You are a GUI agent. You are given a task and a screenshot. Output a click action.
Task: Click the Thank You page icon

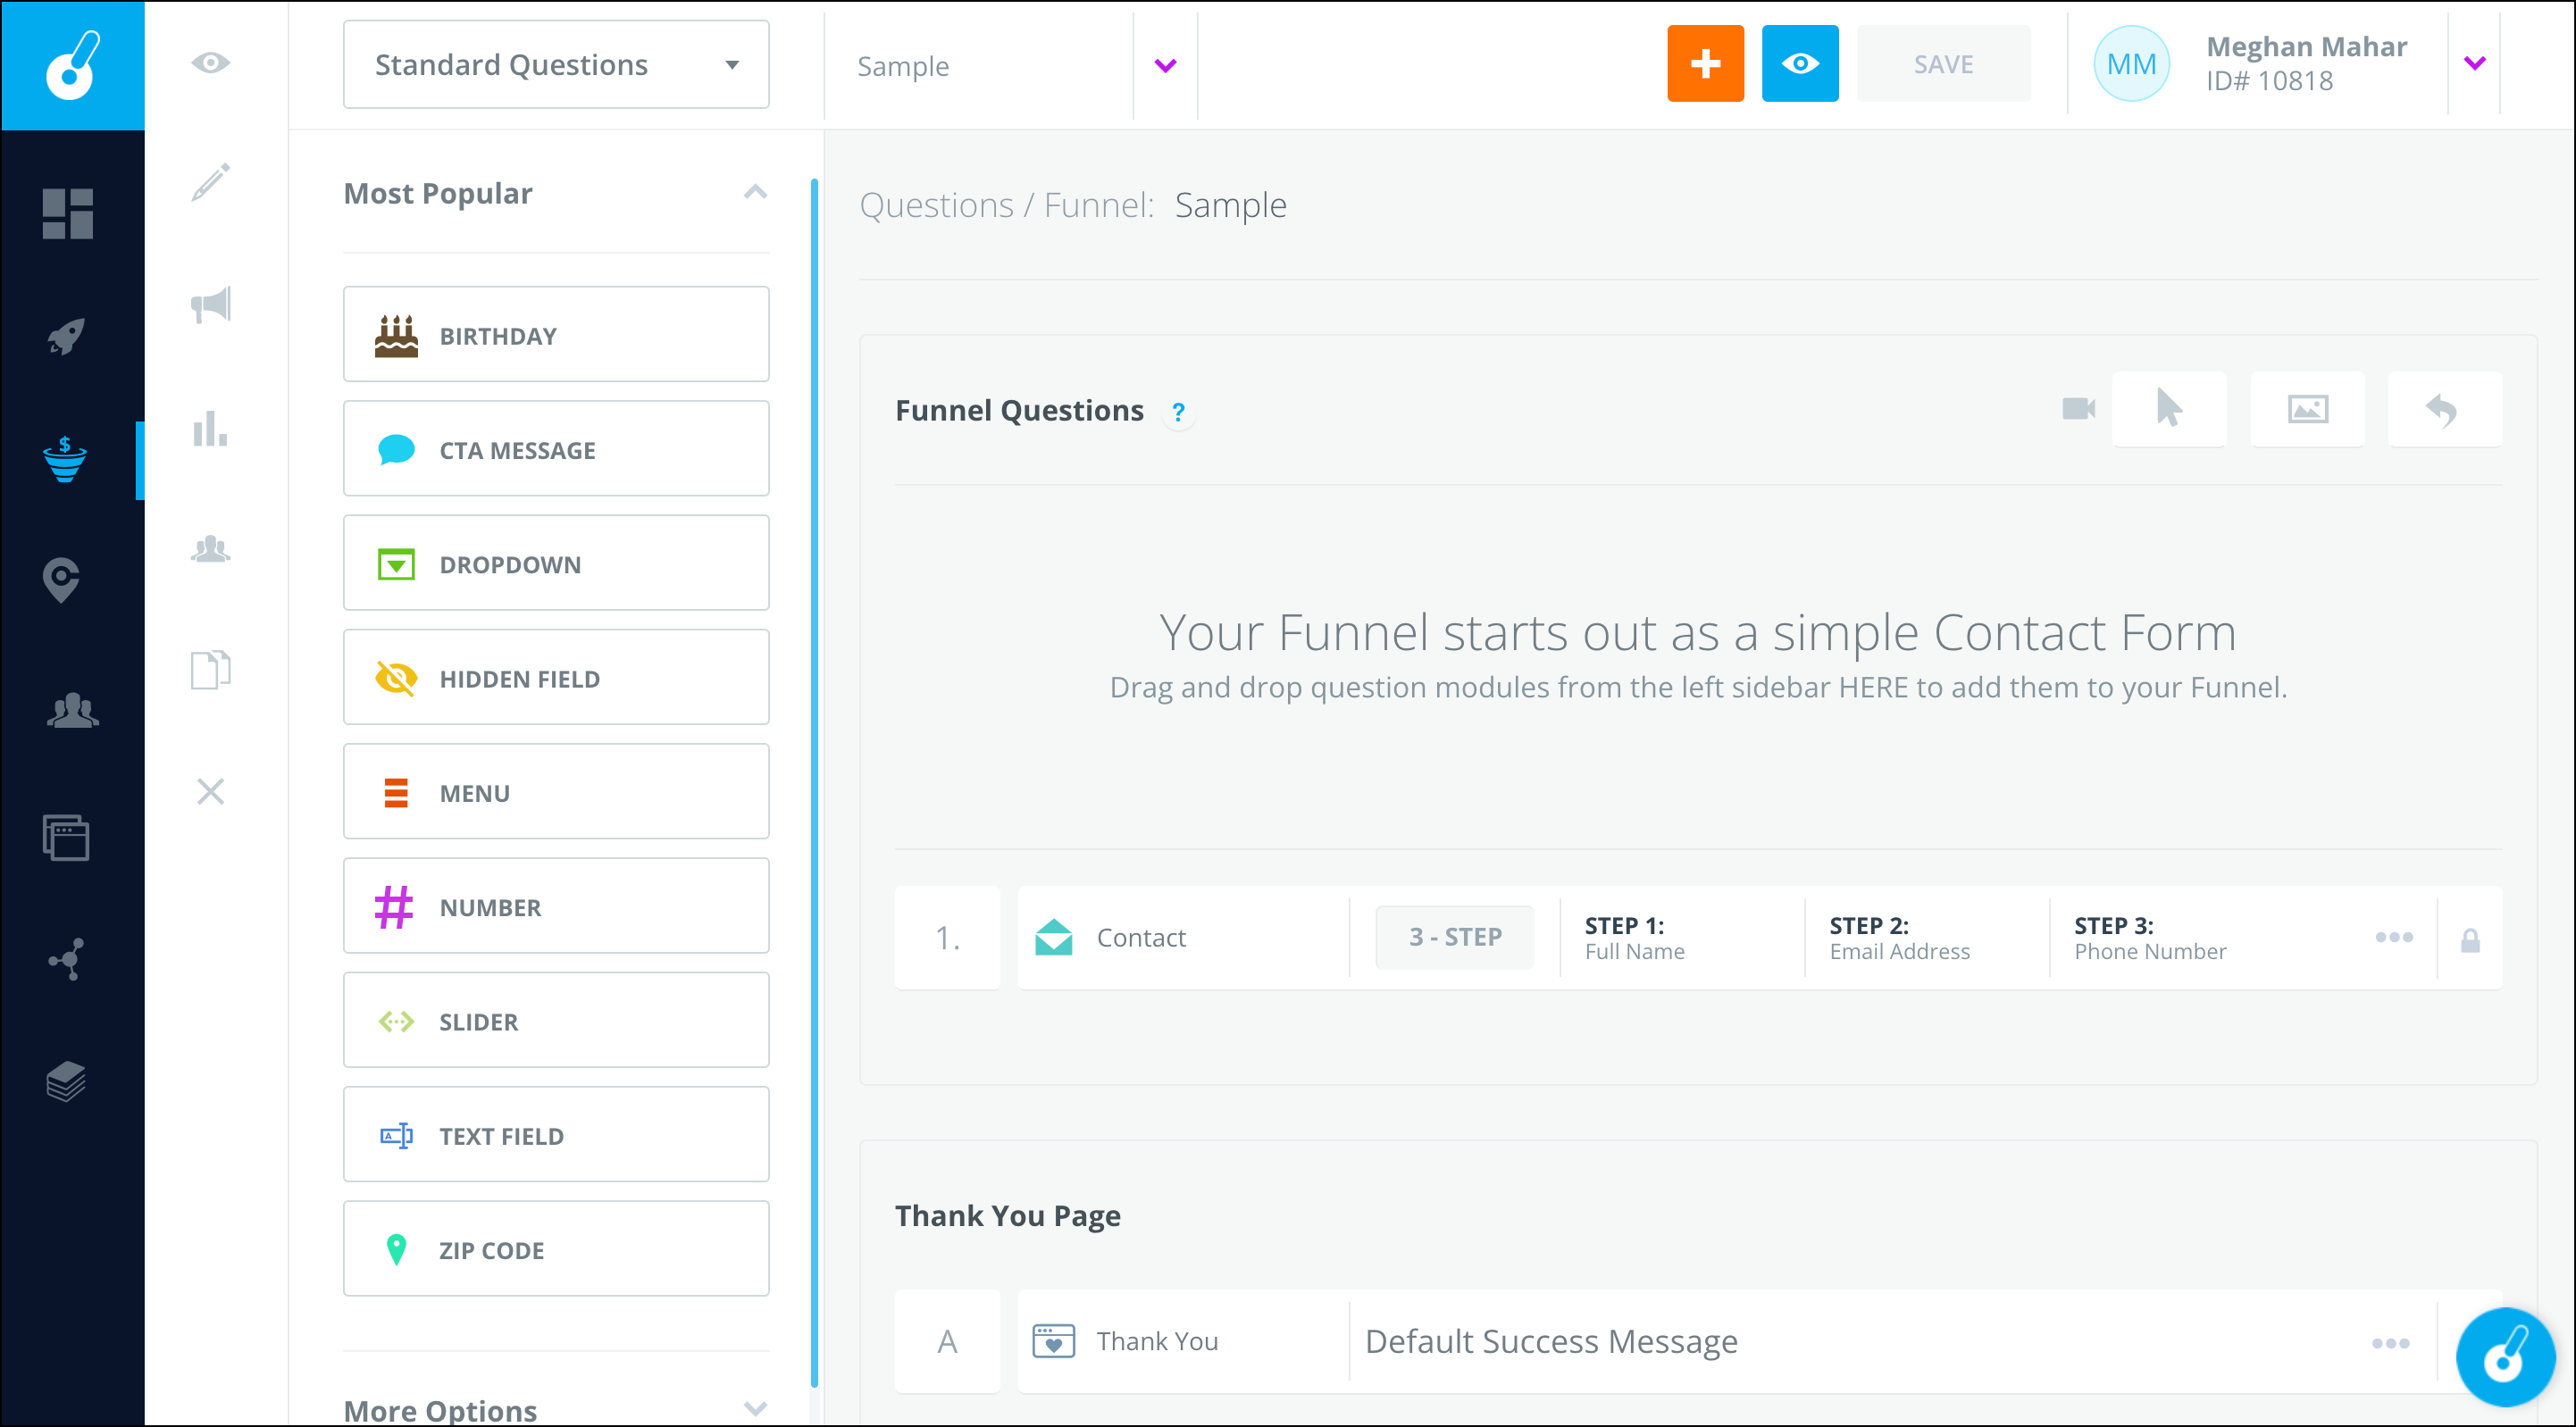point(1054,1341)
